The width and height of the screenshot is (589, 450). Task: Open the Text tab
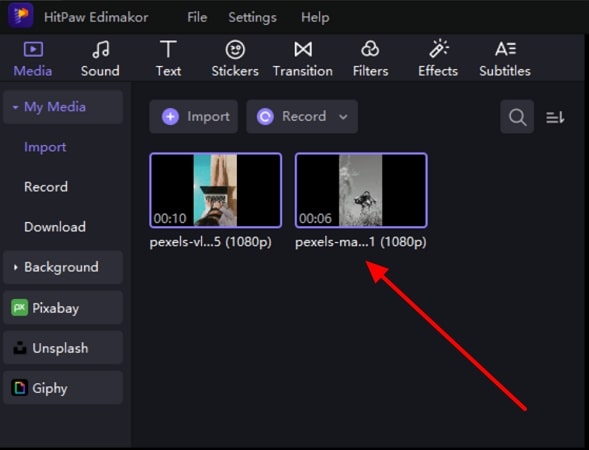(168, 59)
